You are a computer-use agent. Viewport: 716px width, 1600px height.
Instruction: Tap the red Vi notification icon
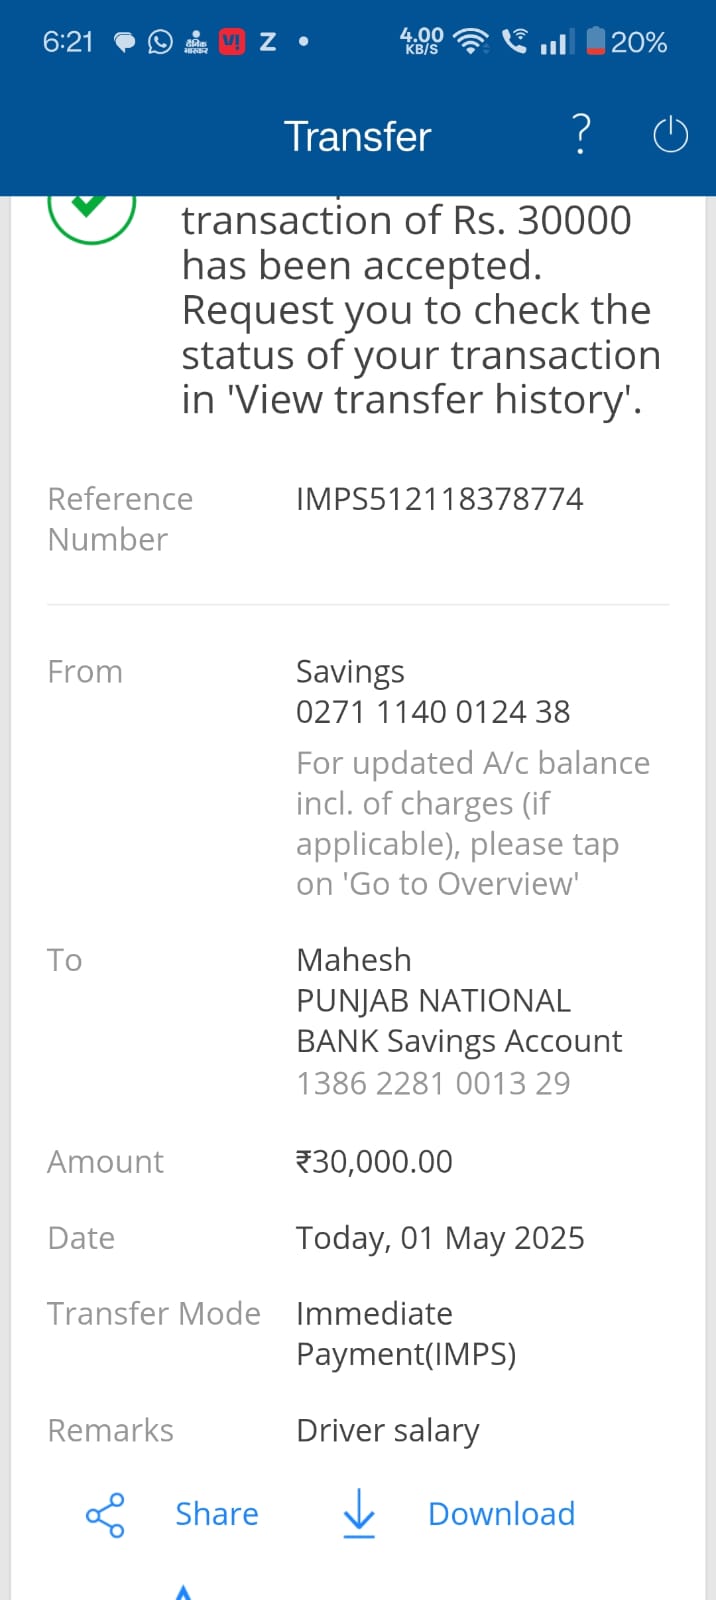tap(232, 42)
